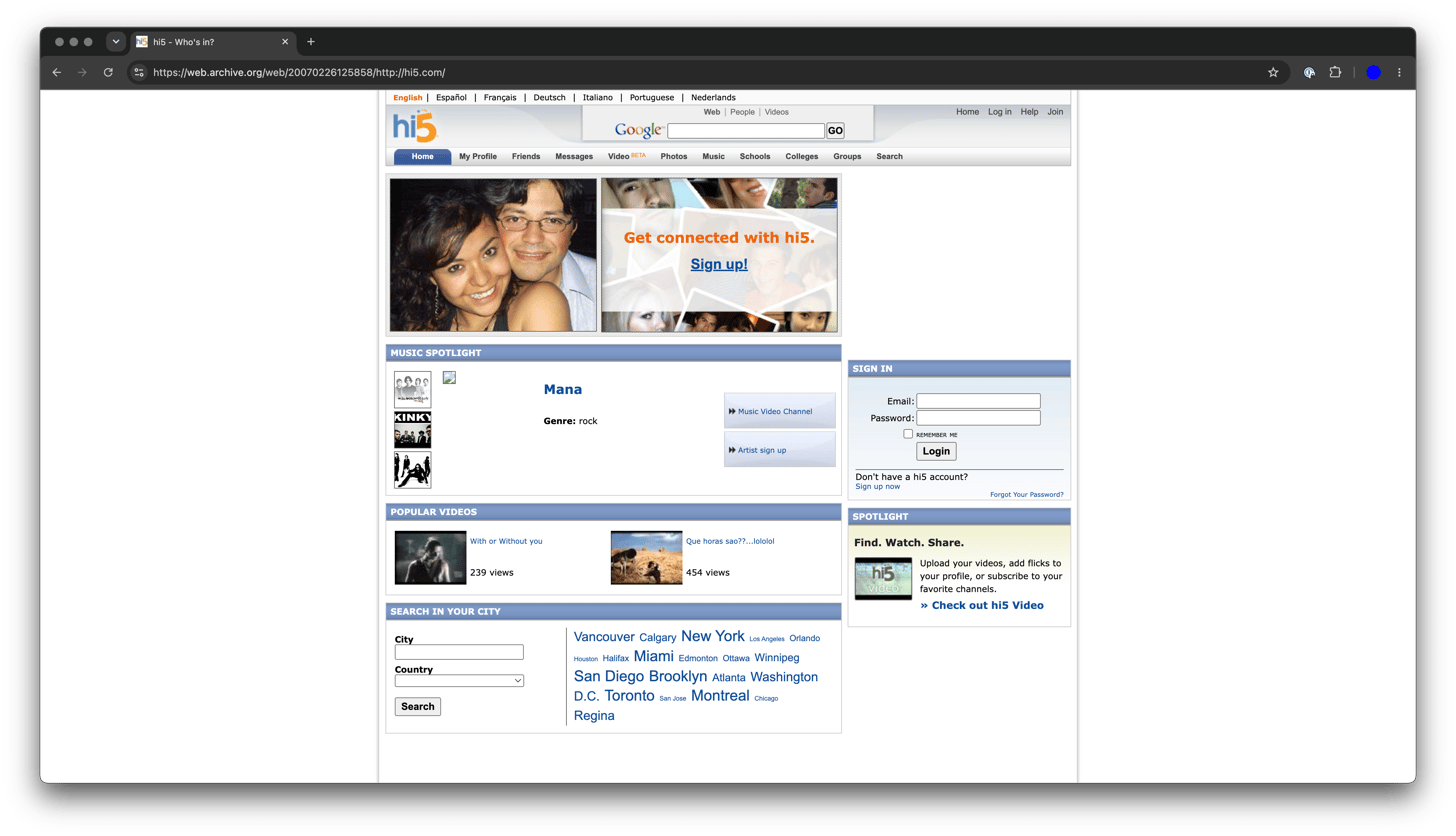The width and height of the screenshot is (1456, 836).
Task: Open the browser extensions puzzle icon
Action: 1335,72
